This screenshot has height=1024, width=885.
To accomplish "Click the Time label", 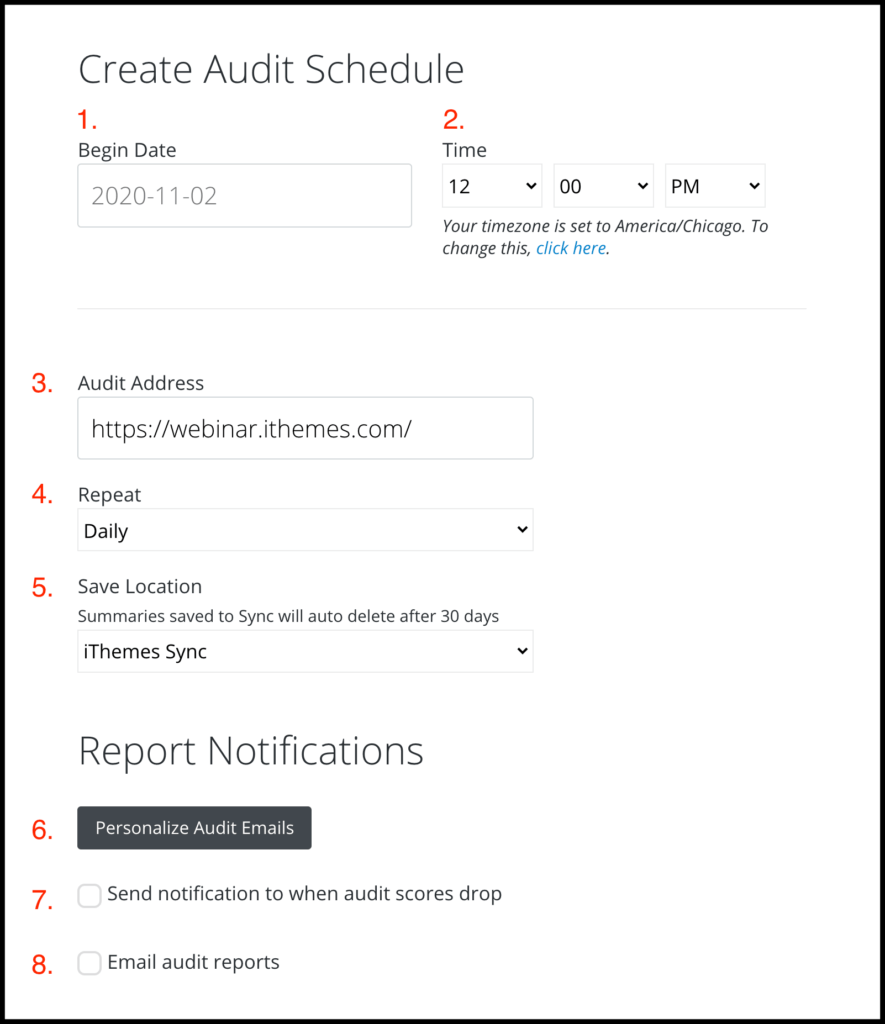I will tap(464, 150).
